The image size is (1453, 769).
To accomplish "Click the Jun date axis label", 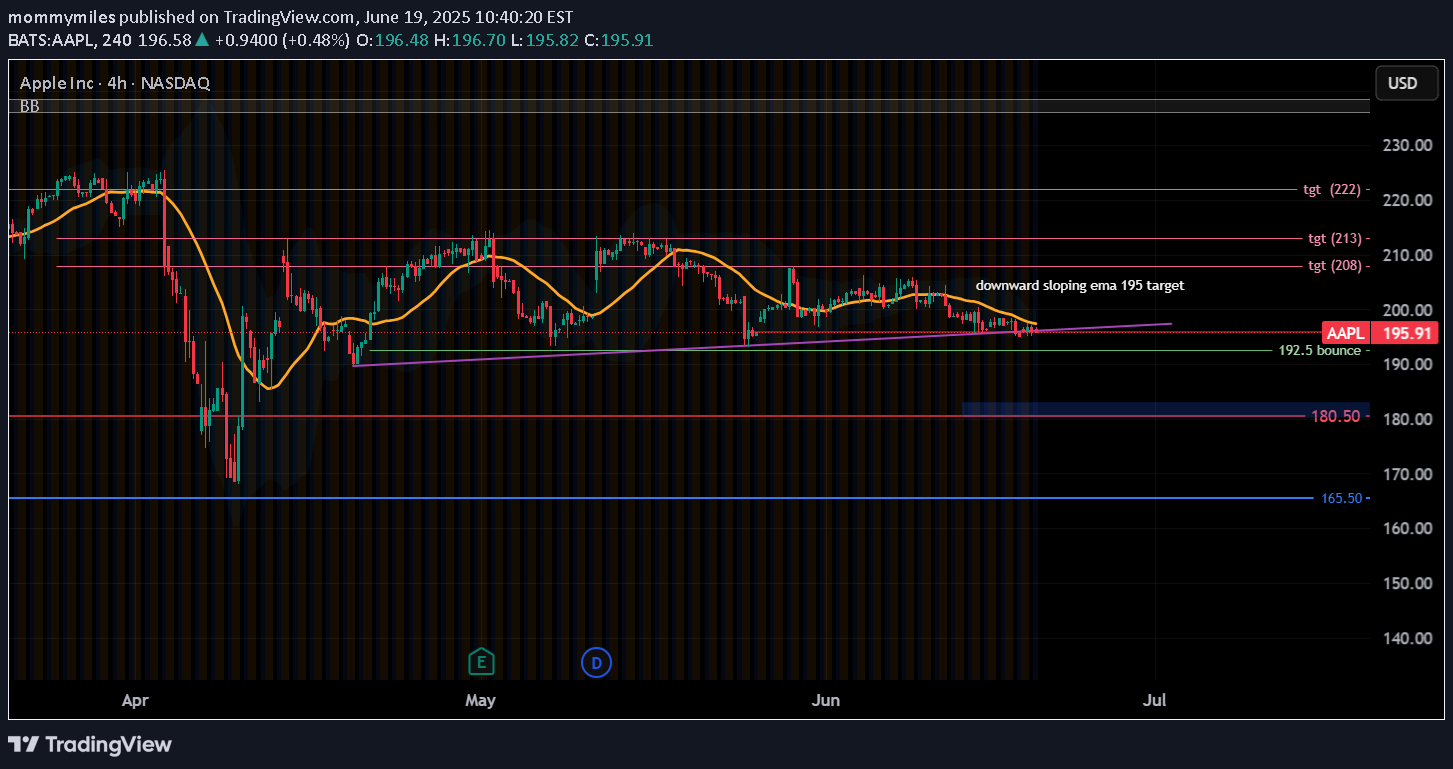I will tap(826, 700).
